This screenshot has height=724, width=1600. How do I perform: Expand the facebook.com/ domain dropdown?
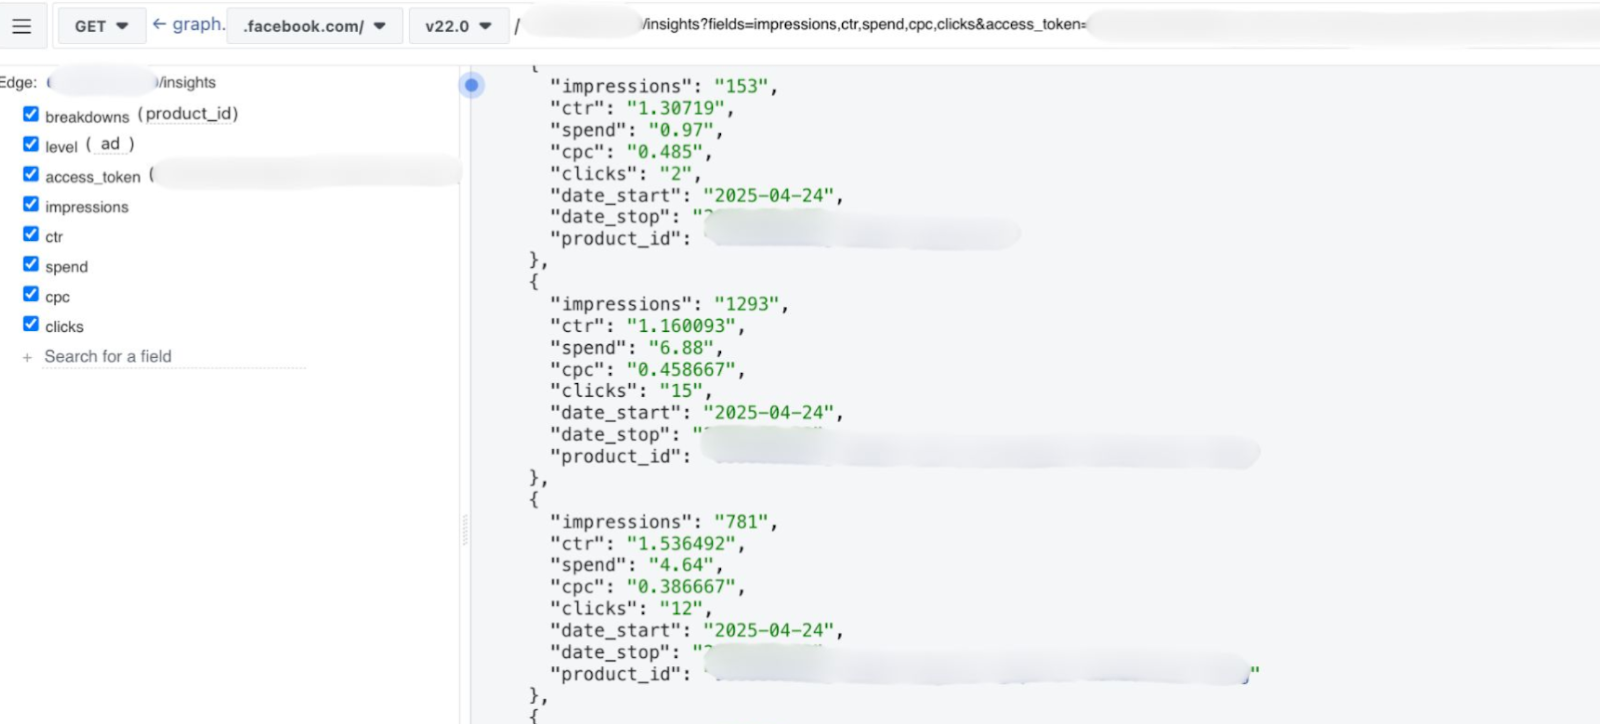tap(315, 26)
